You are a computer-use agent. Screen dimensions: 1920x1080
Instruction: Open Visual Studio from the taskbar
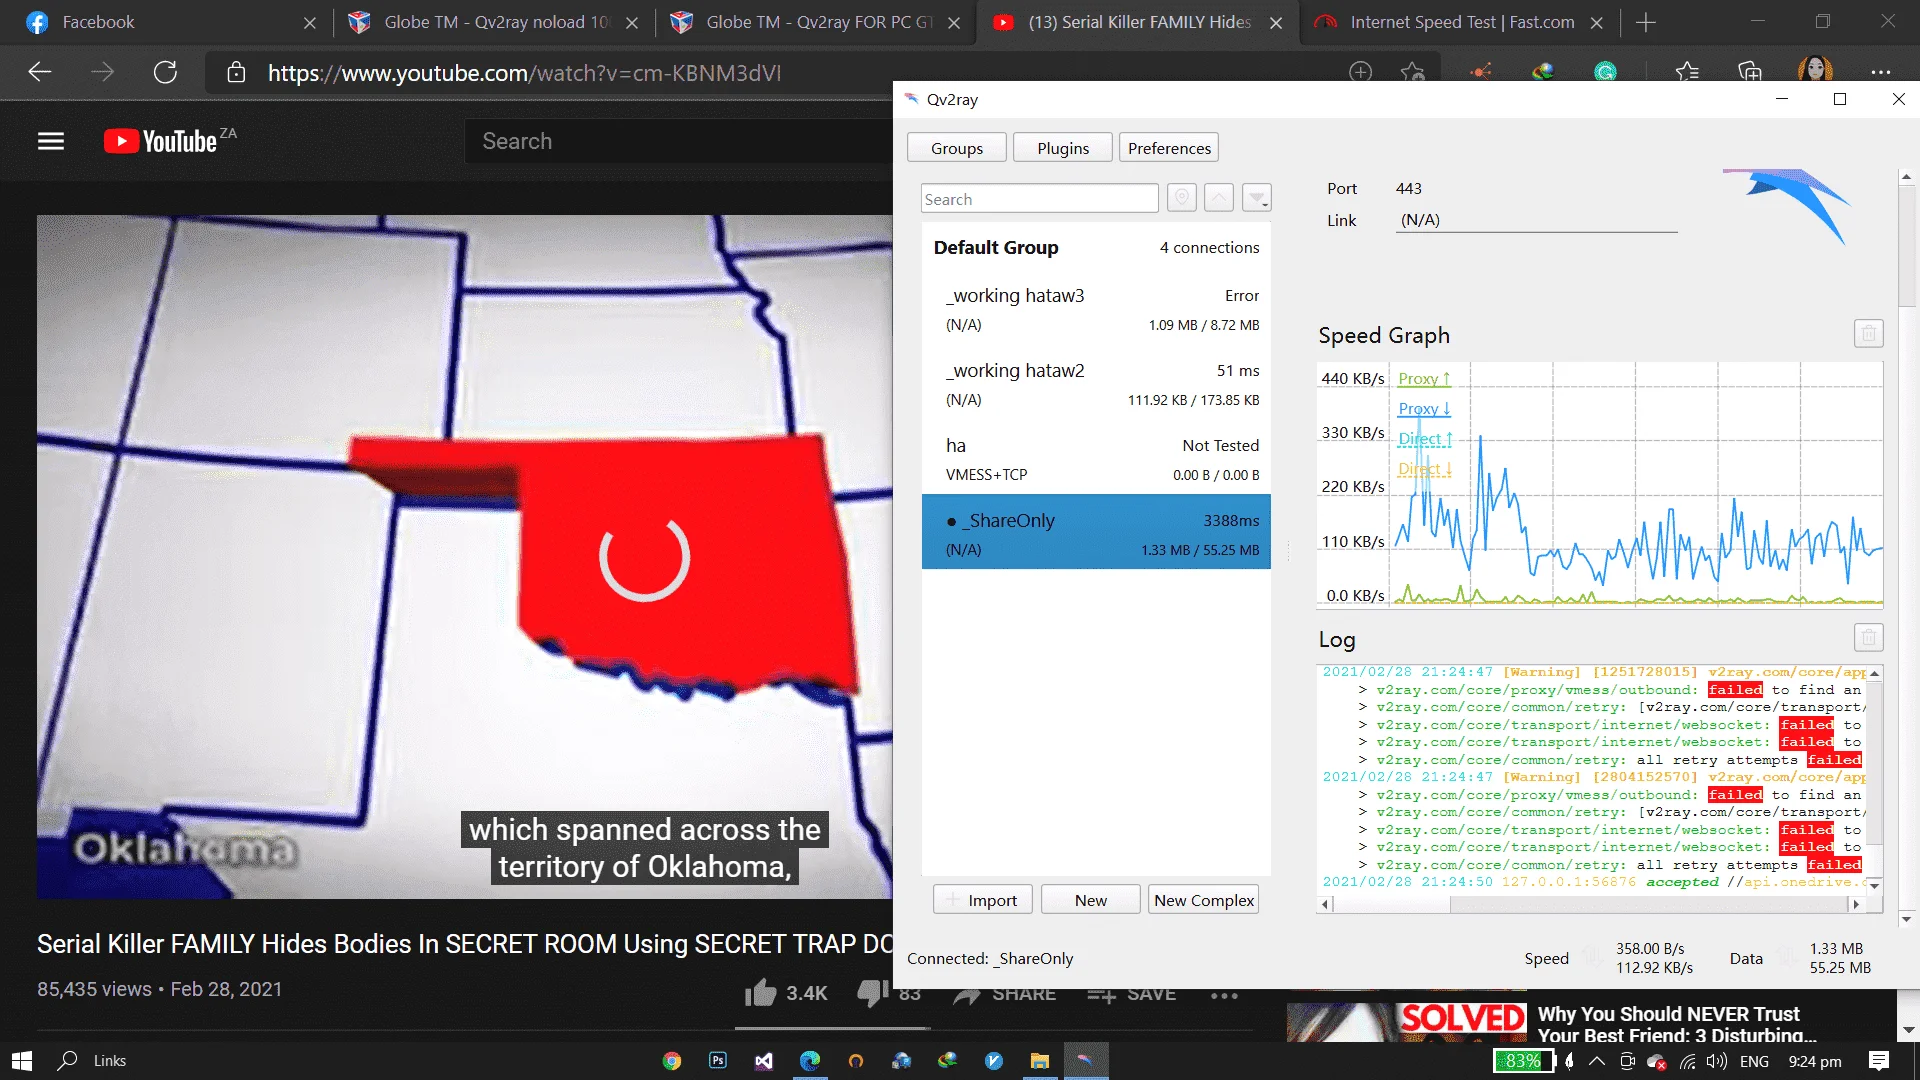(x=764, y=1061)
